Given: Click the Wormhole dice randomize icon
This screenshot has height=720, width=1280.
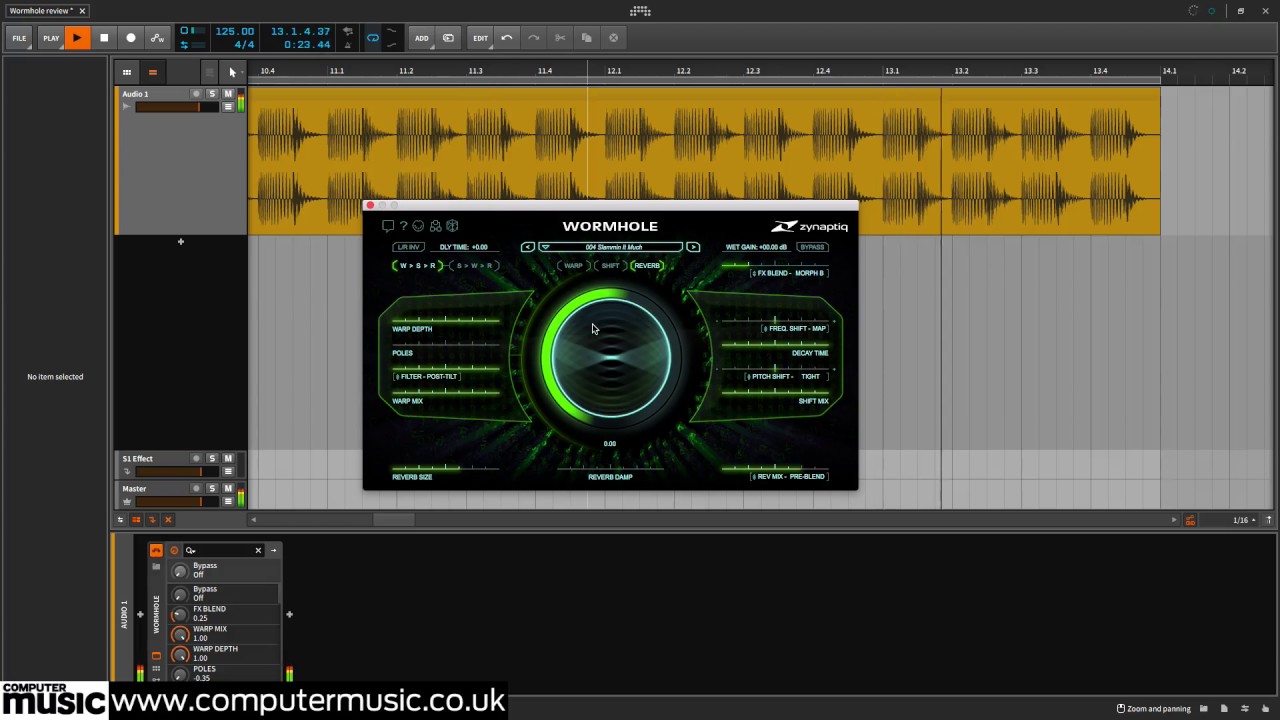Looking at the screenshot, I should tap(452, 226).
